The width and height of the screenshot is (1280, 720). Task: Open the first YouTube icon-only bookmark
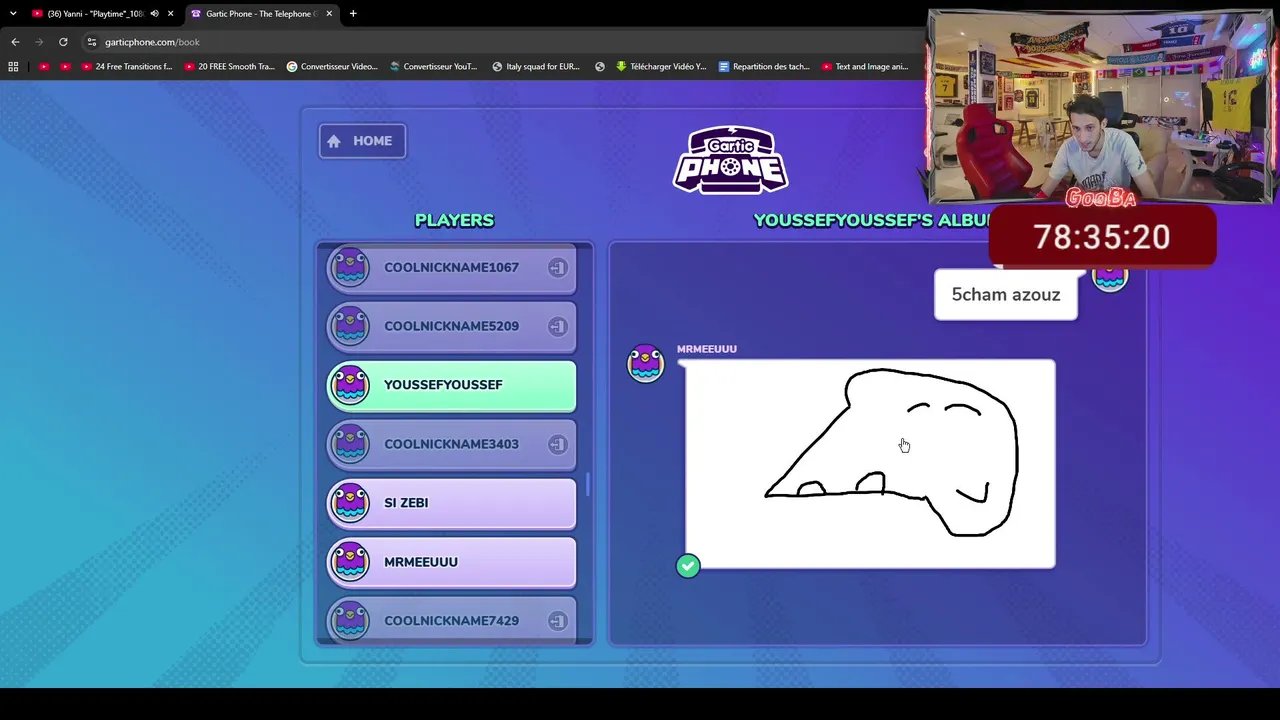[x=44, y=67]
